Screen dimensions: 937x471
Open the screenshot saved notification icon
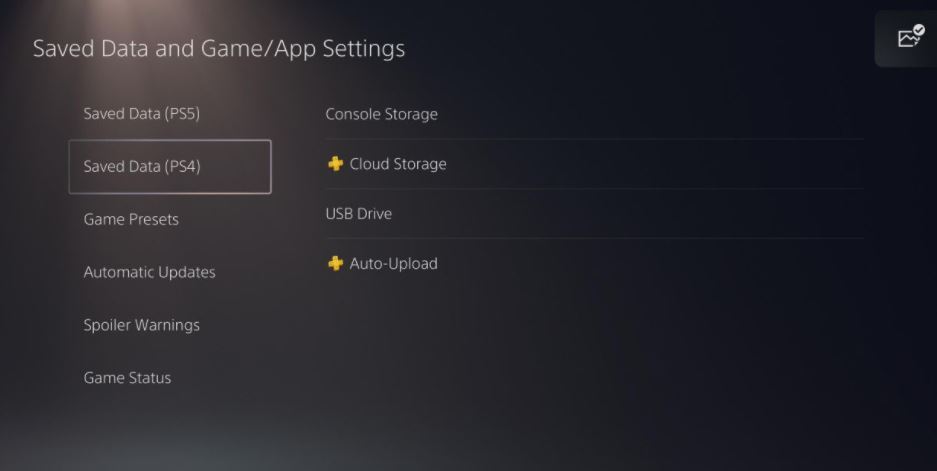909,39
